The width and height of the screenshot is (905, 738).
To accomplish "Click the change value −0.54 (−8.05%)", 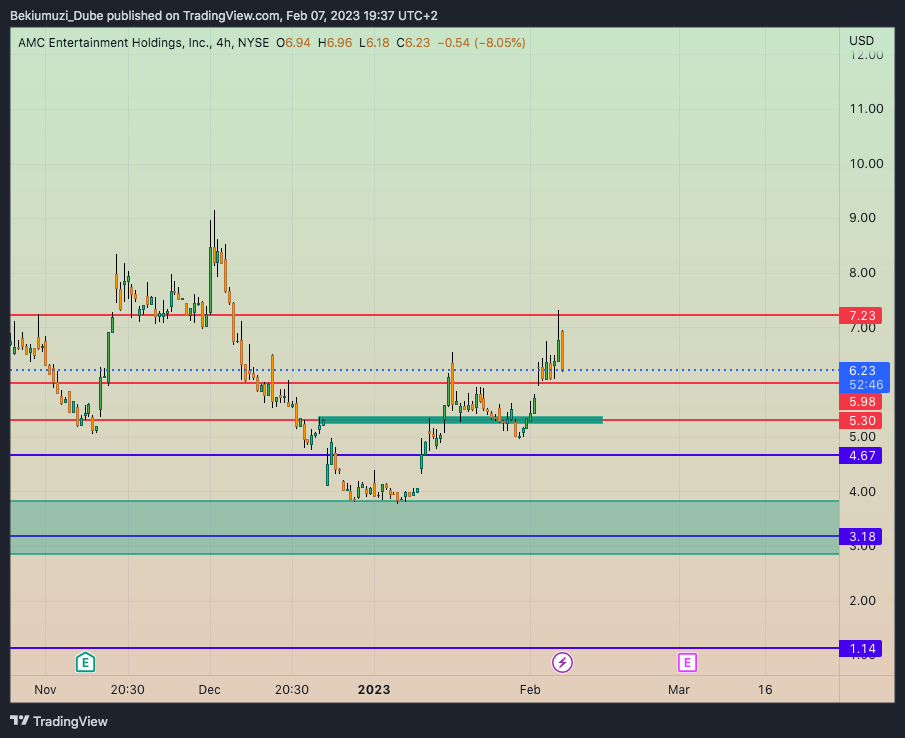I will [x=481, y=43].
